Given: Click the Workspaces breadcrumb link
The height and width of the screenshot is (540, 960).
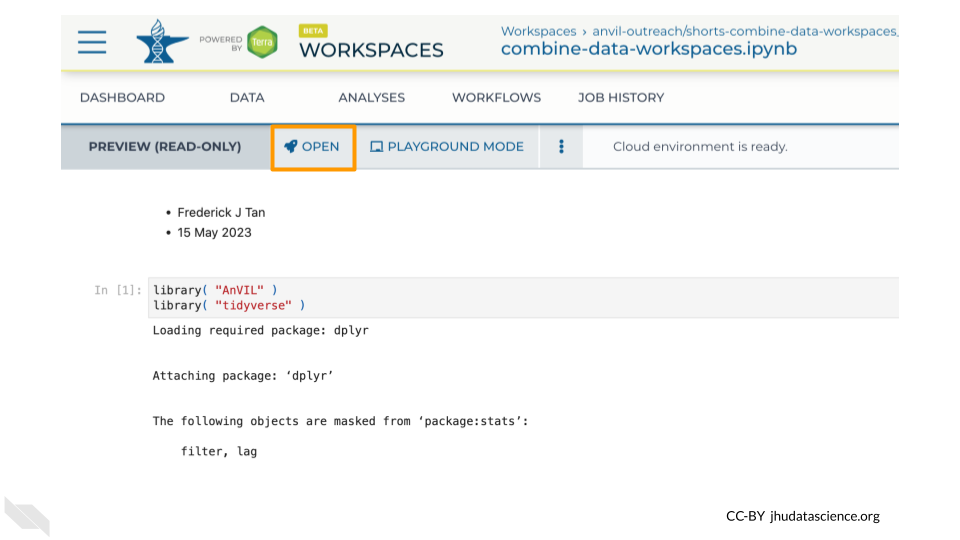Looking at the screenshot, I should pos(538,31).
